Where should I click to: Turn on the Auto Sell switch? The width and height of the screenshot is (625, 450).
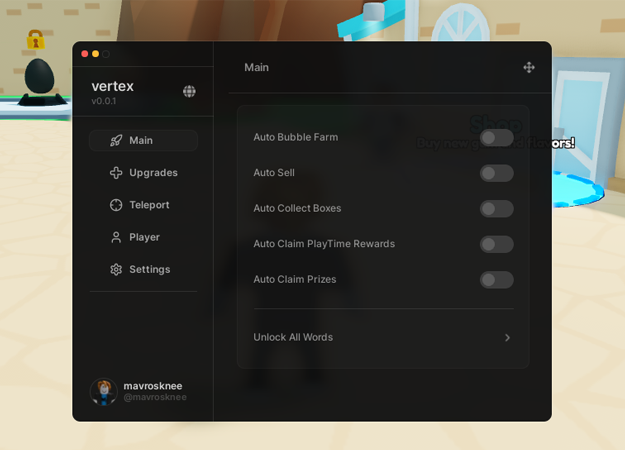click(x=496, y=173)
